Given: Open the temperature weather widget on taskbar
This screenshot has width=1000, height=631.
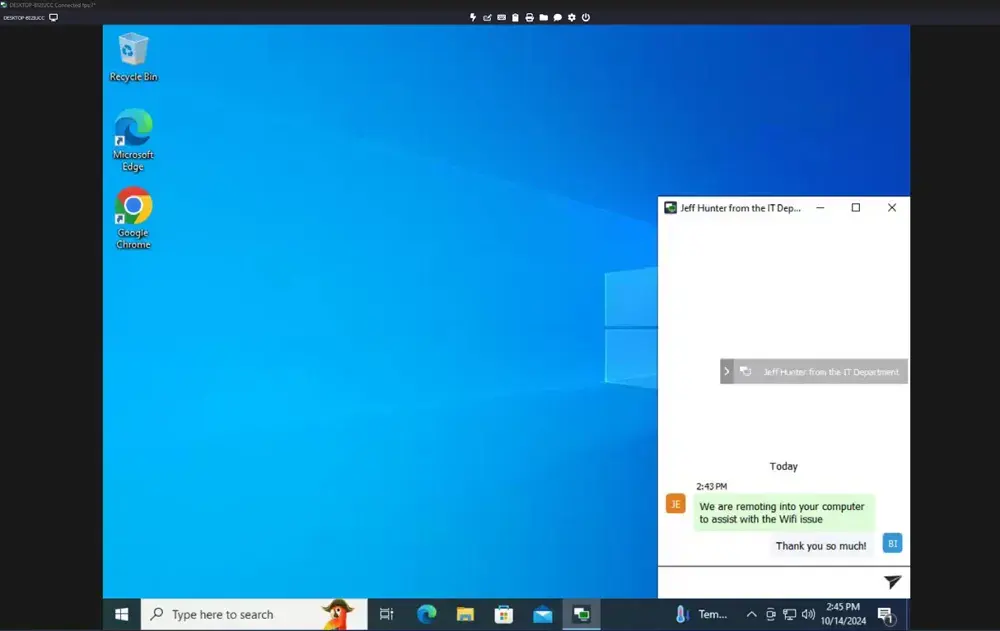Looking at the screenshot, I should point(701,614).
